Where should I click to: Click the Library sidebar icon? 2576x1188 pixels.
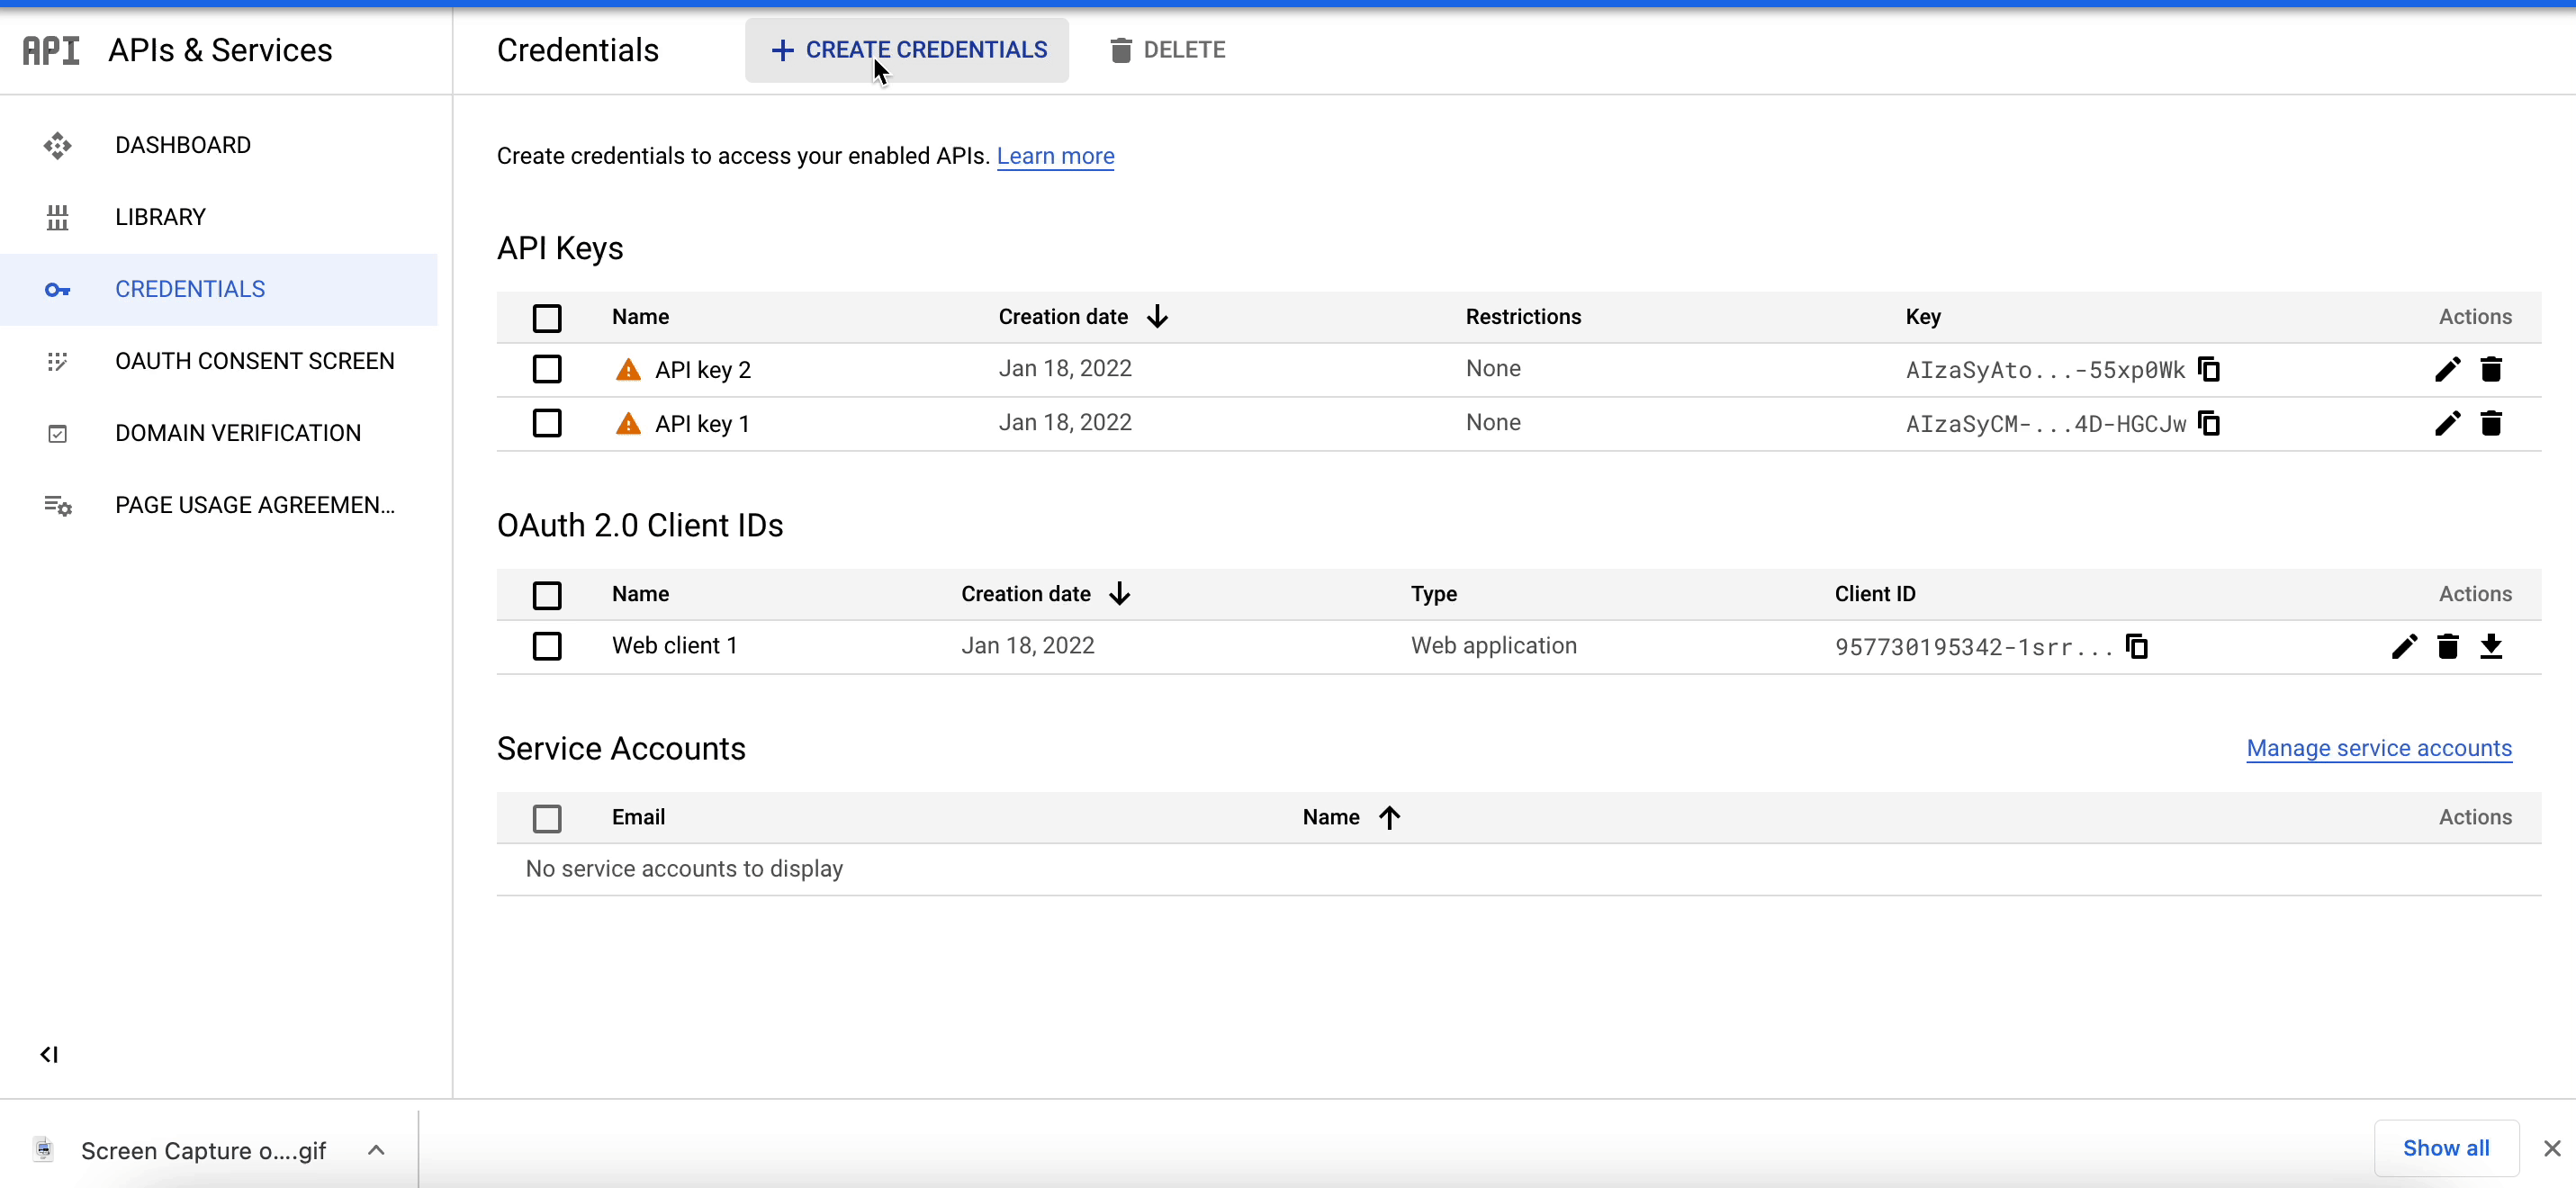click(x=58, y=217)
